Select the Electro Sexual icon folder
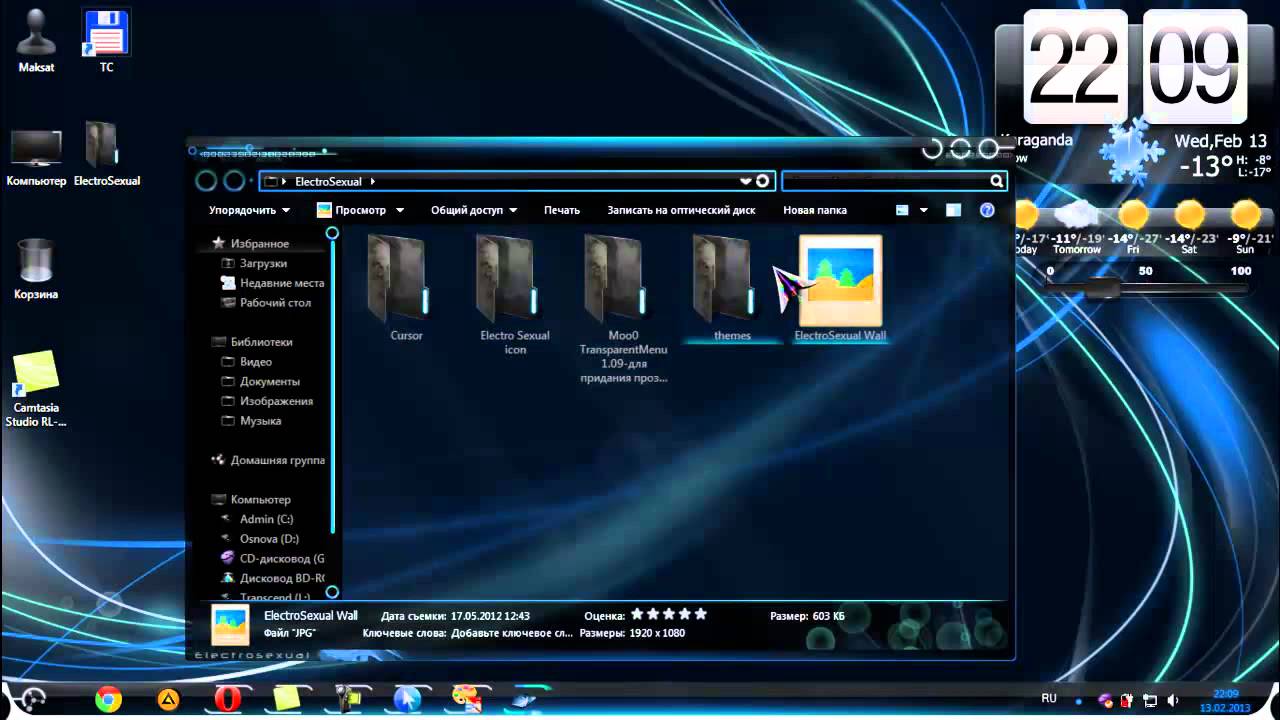Viewport: 1280px width, 720px height. (515, 294)
